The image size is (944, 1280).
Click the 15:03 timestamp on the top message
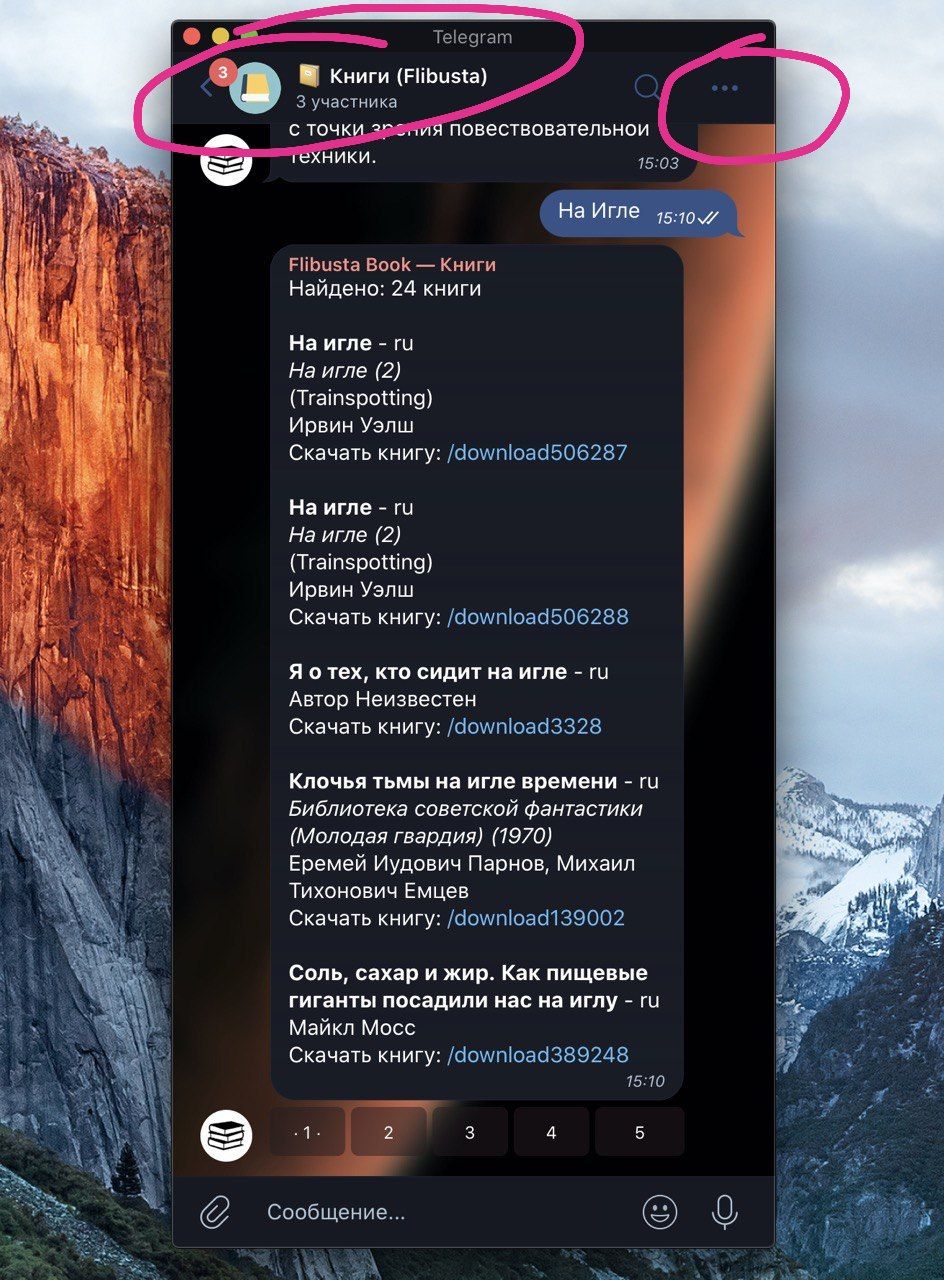[658, 163]
